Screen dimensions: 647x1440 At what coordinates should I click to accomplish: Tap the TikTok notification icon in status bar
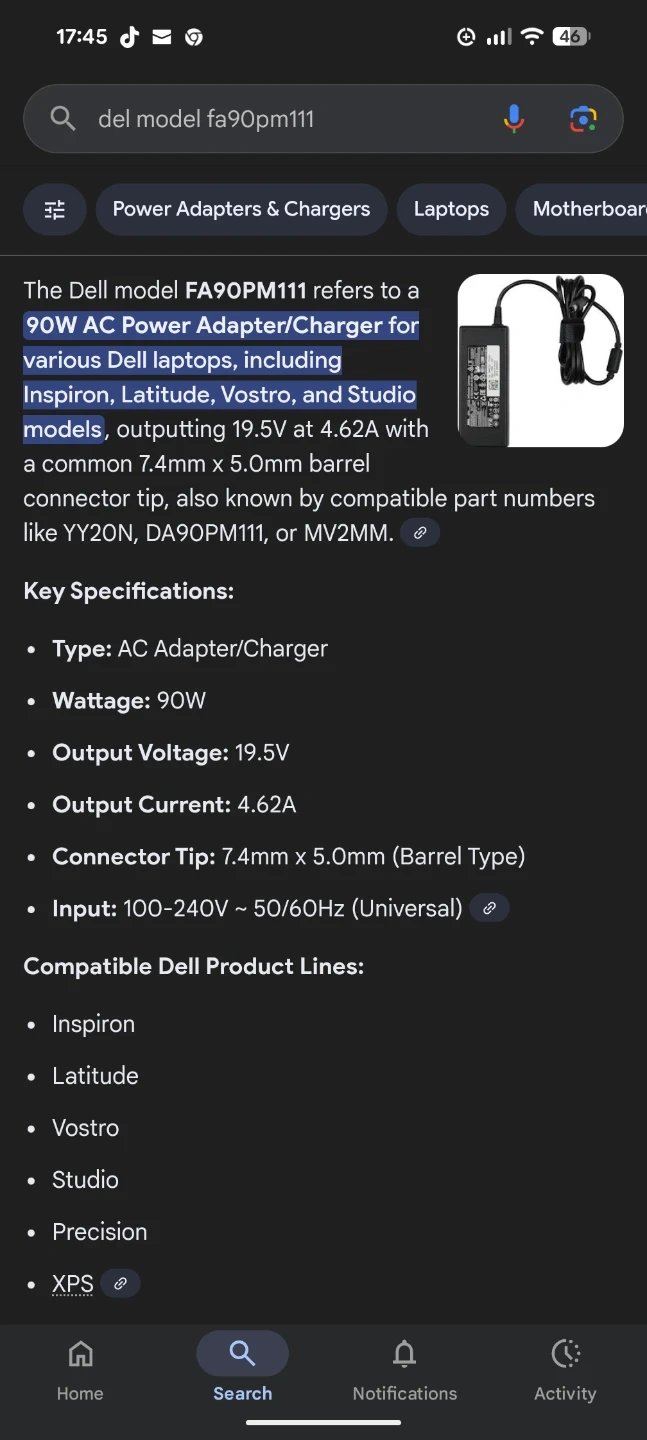(129, 37)
